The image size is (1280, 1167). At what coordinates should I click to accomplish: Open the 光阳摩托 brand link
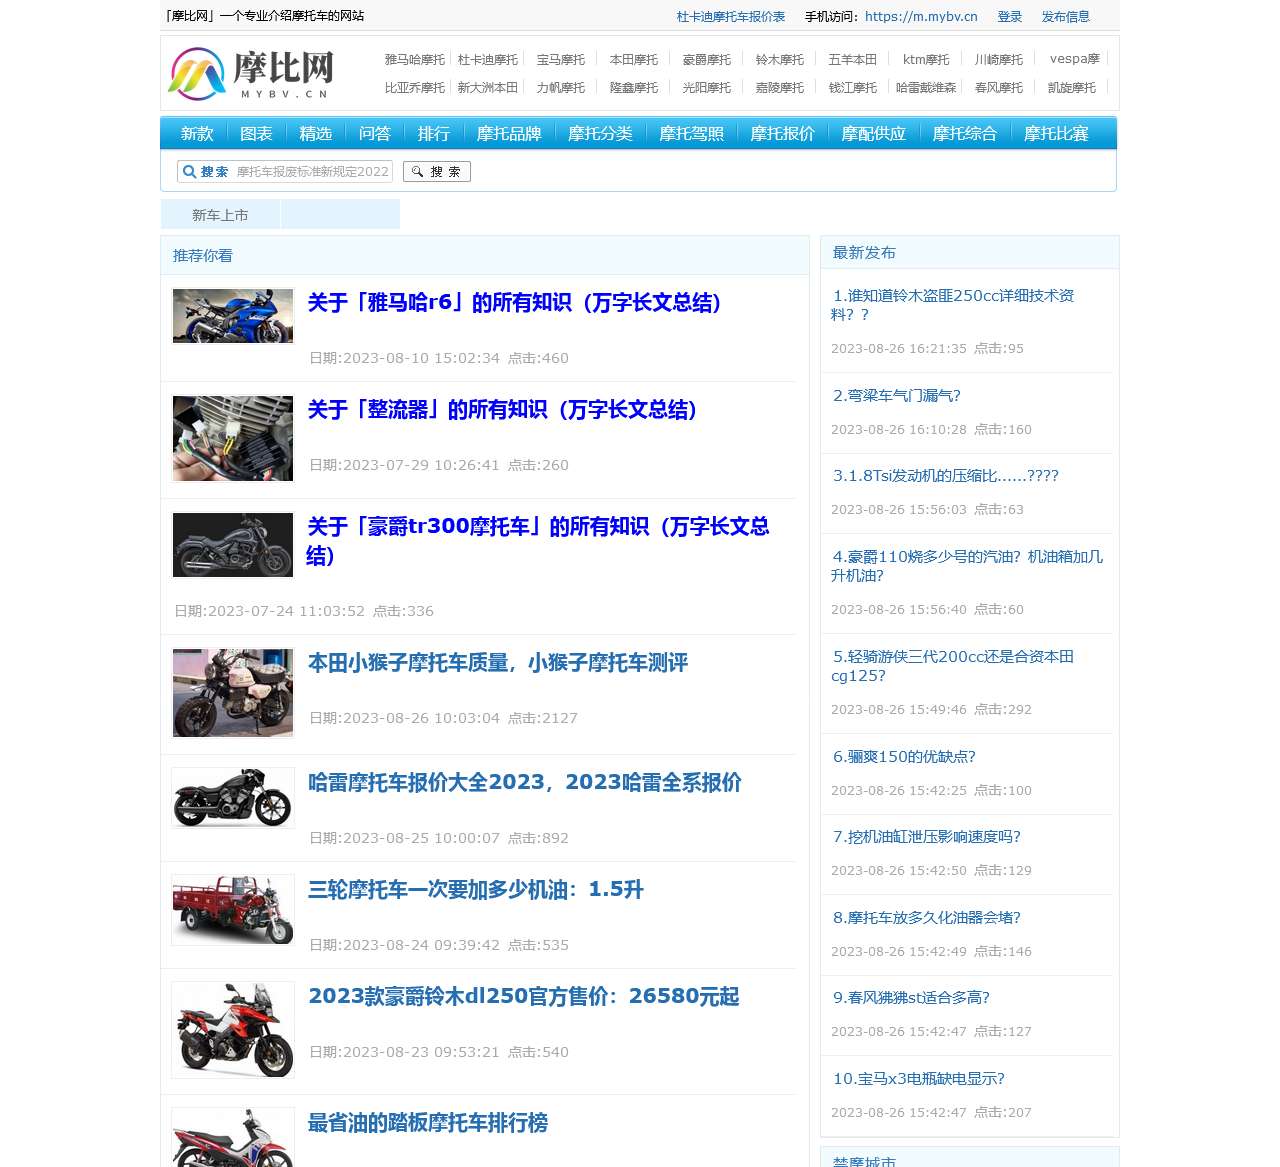(x=707, y=88)
